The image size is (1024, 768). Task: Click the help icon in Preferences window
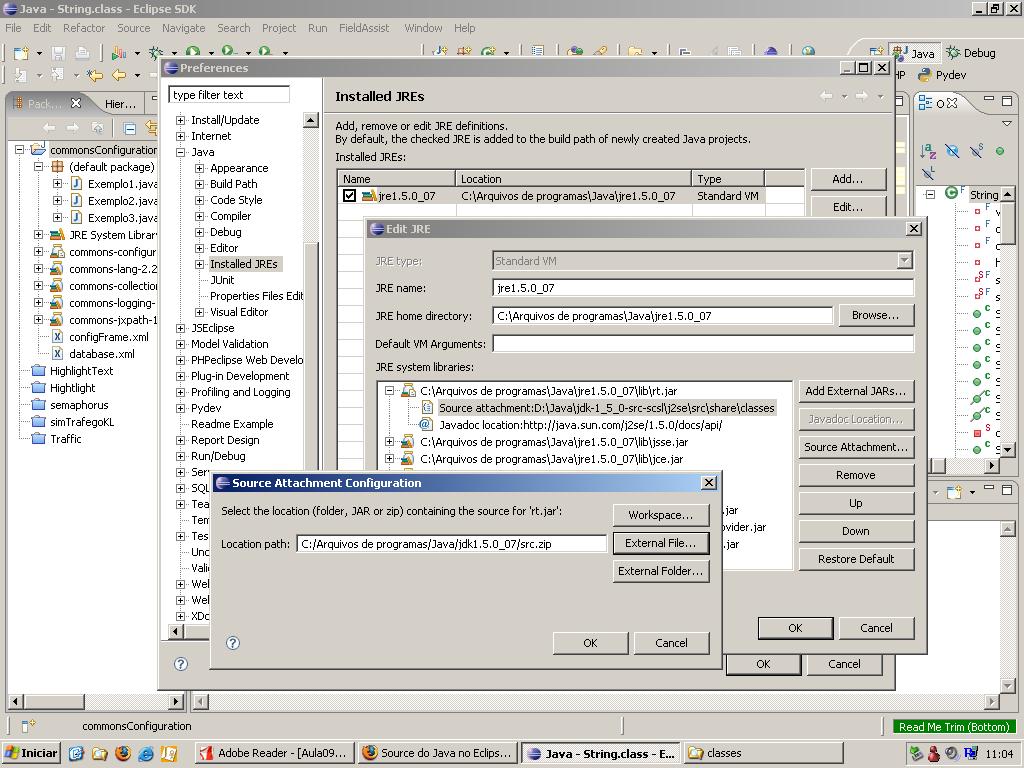click(x=181, y=664)
